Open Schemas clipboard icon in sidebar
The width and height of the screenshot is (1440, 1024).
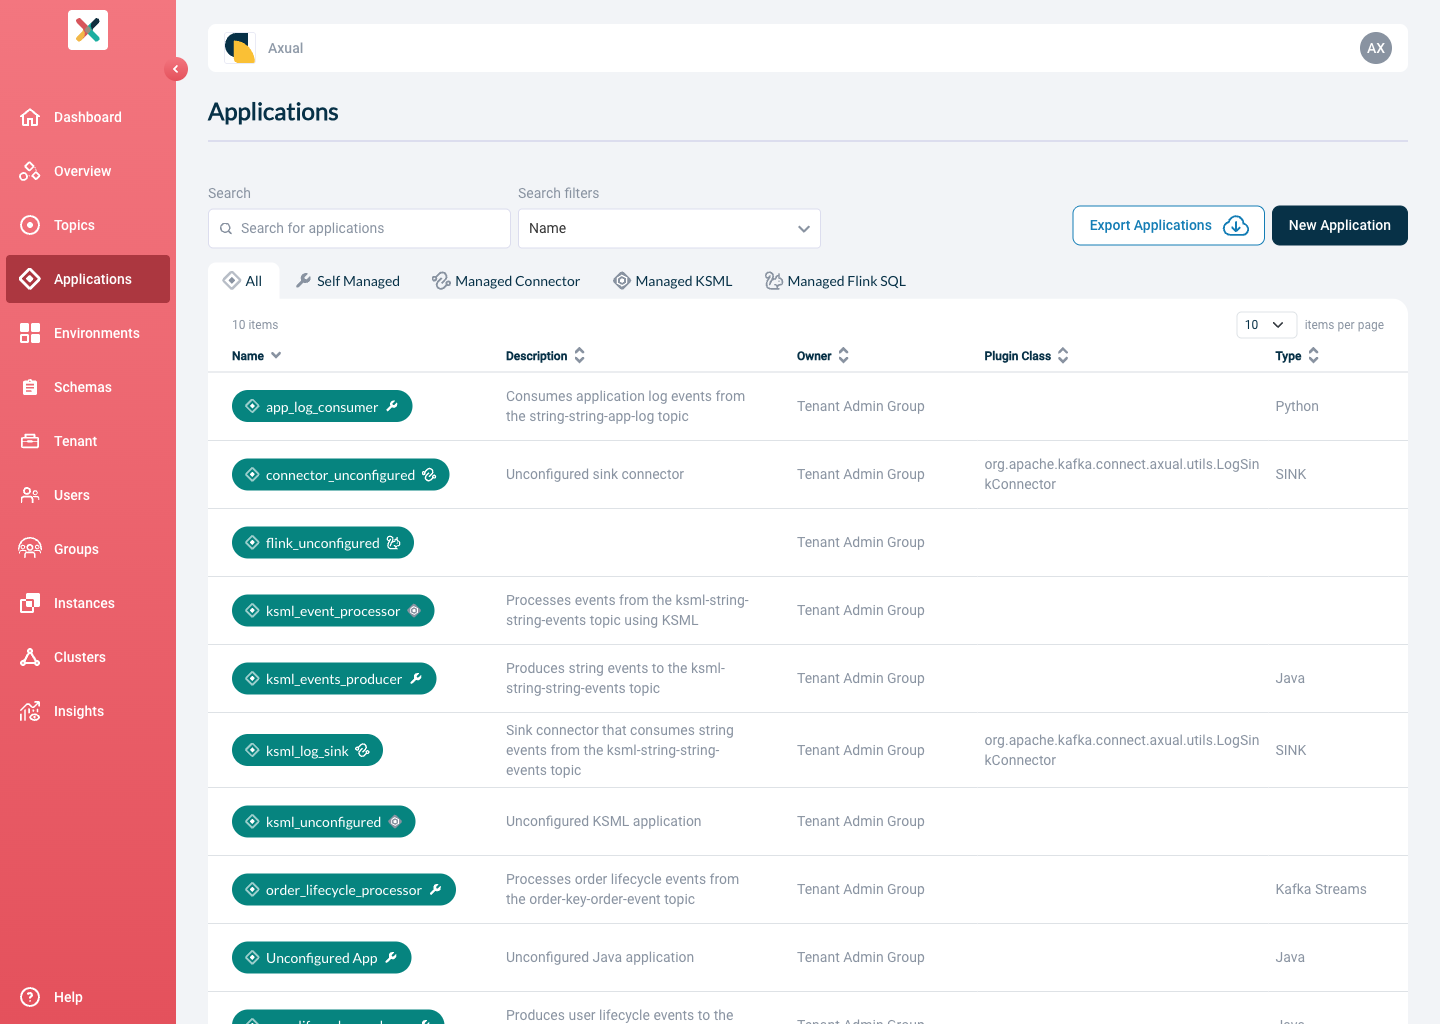tap(30, 387)
